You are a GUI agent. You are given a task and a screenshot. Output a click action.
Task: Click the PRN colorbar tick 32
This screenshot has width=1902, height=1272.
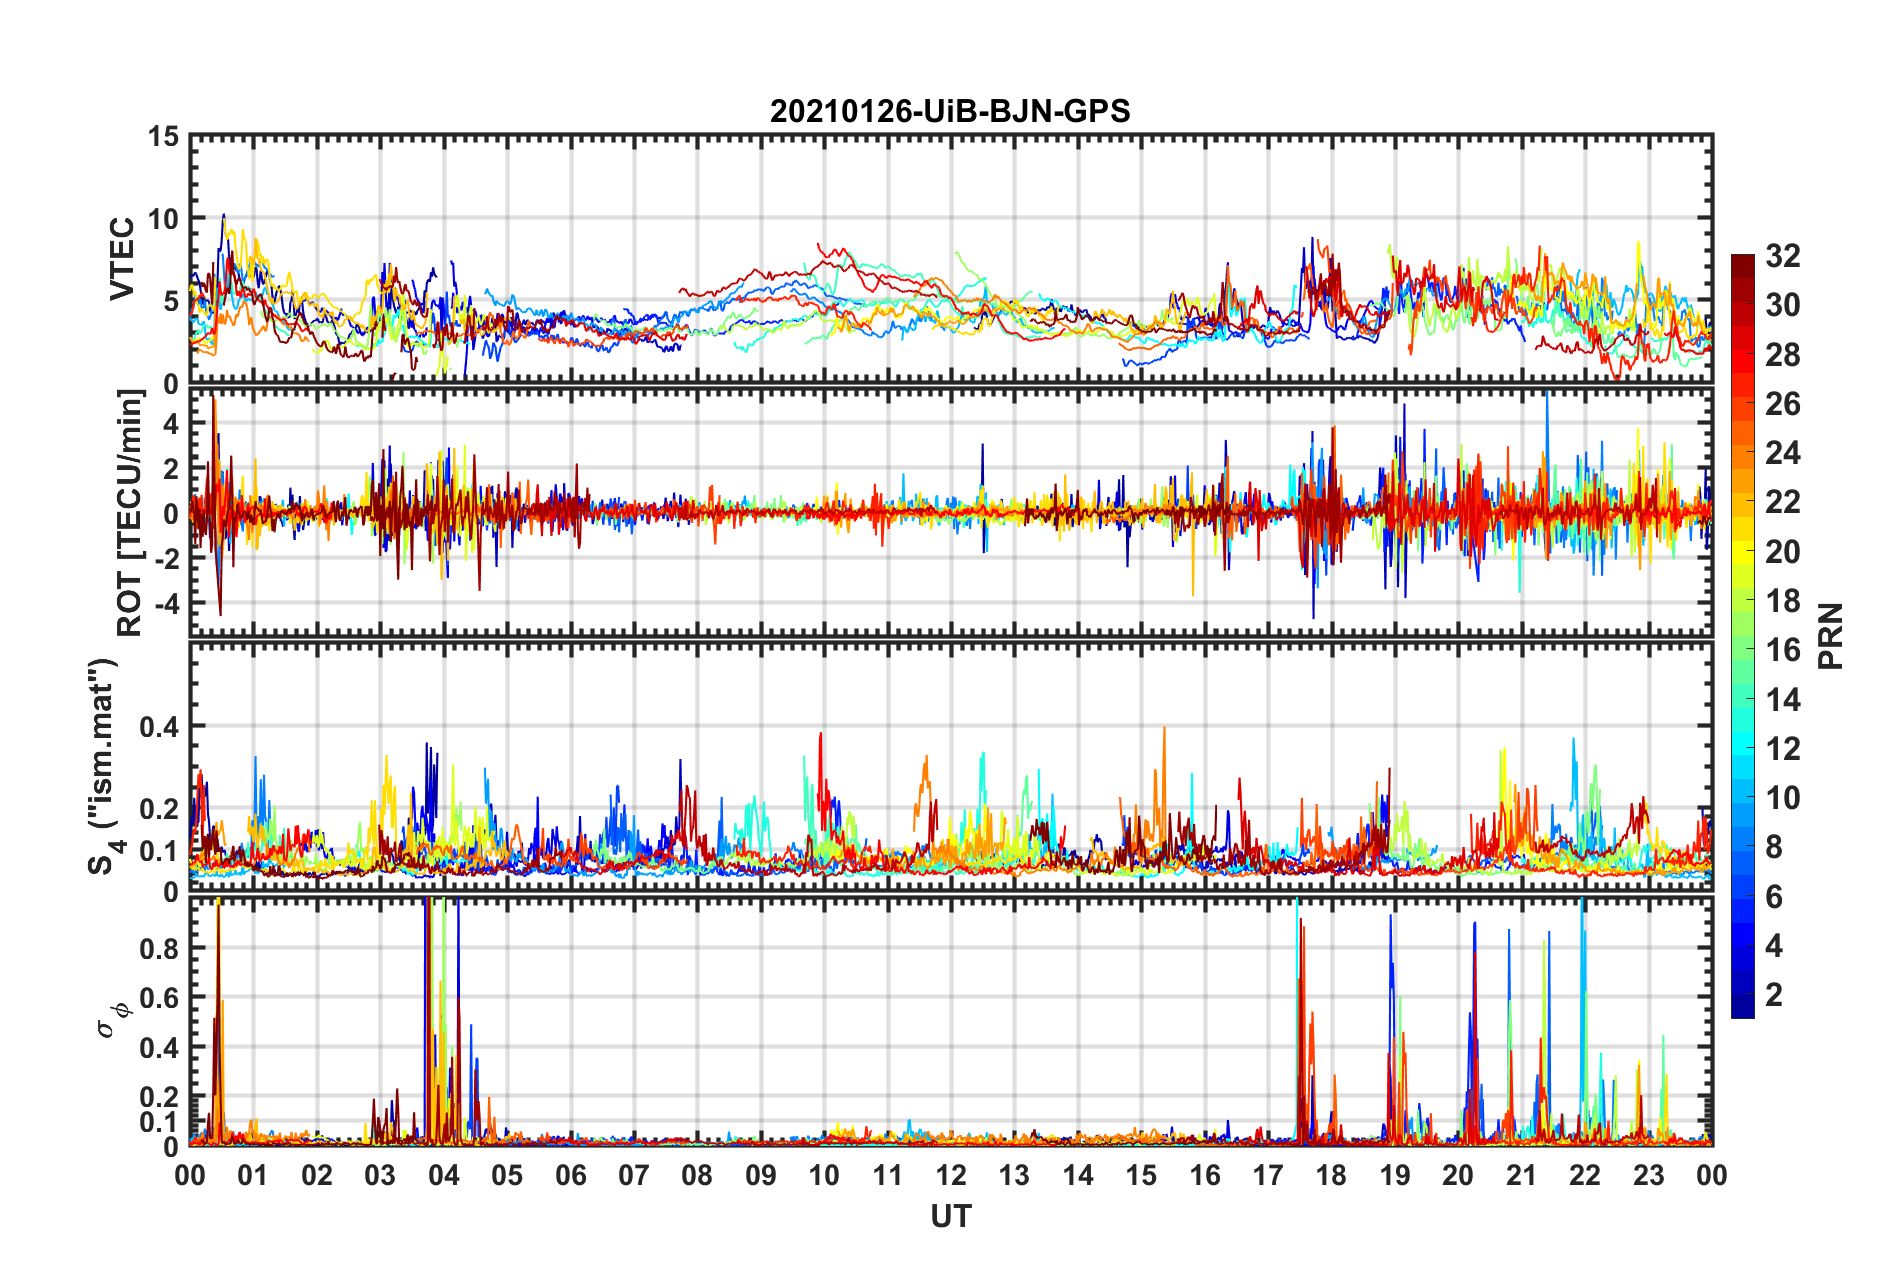coord(1783,256)
